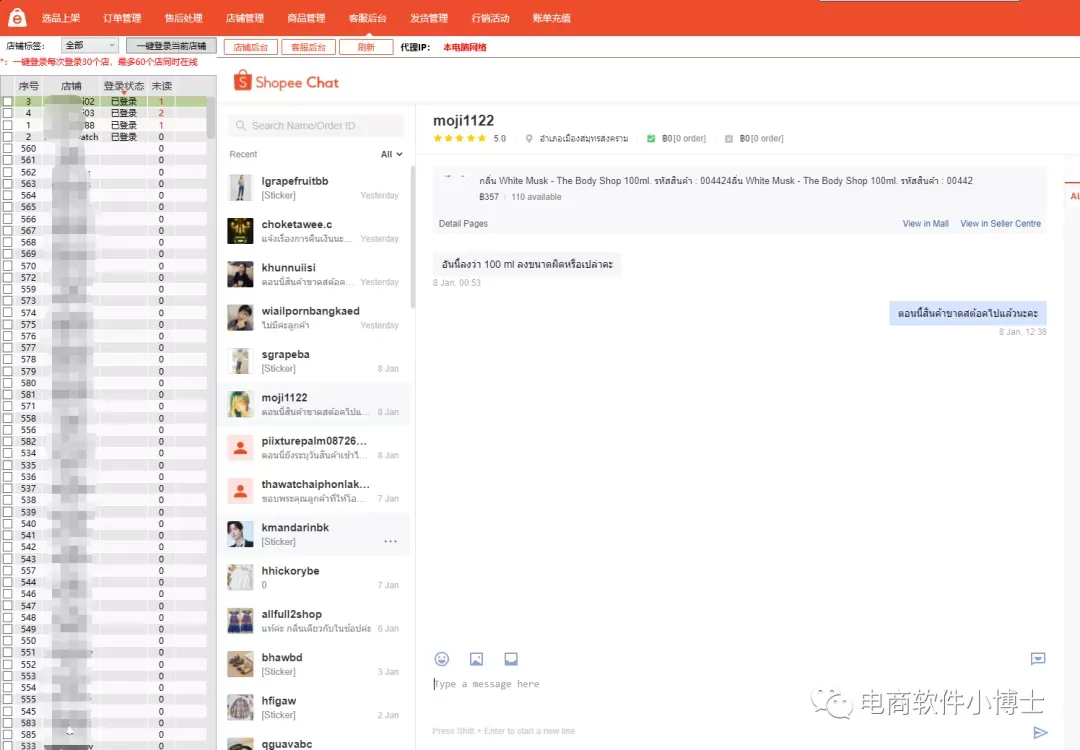Open View in Mall link
The image size is (1080, 750).
point(925,224)
